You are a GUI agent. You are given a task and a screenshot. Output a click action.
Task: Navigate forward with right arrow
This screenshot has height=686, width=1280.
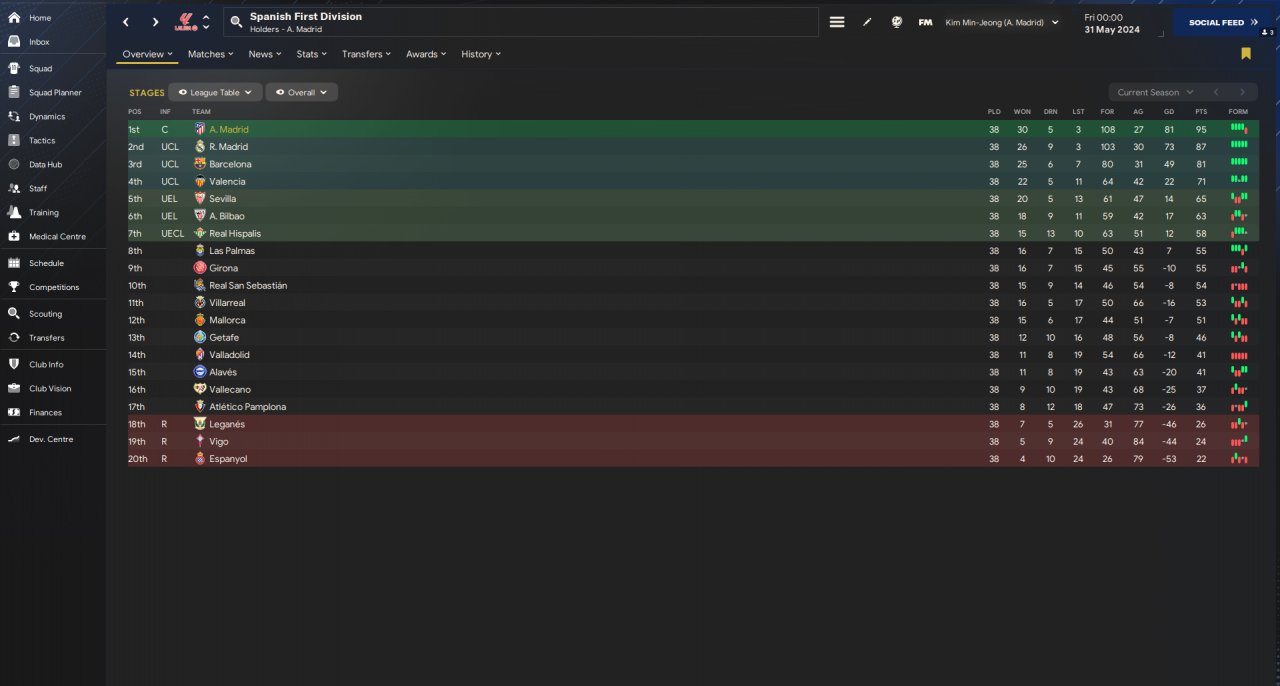click(155, 22)
